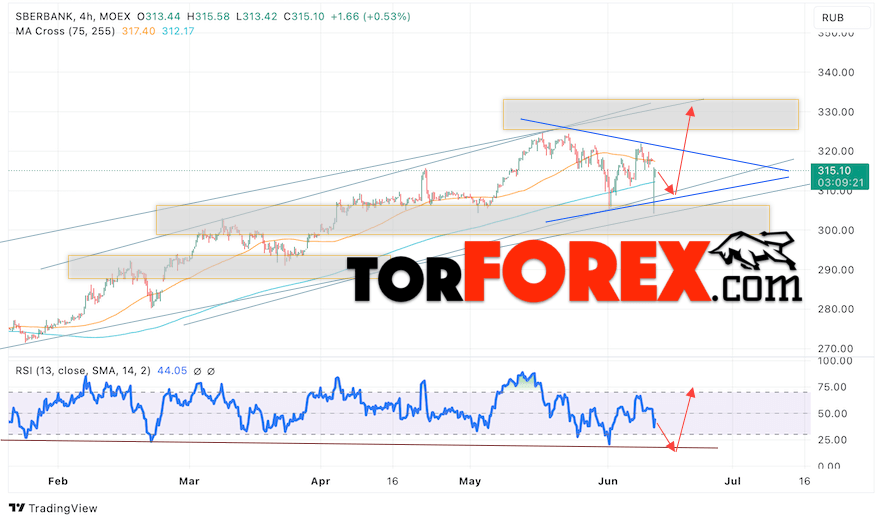Click the 300.00 price axis label
Screen dimensions: 883x523
click(836, 230)
